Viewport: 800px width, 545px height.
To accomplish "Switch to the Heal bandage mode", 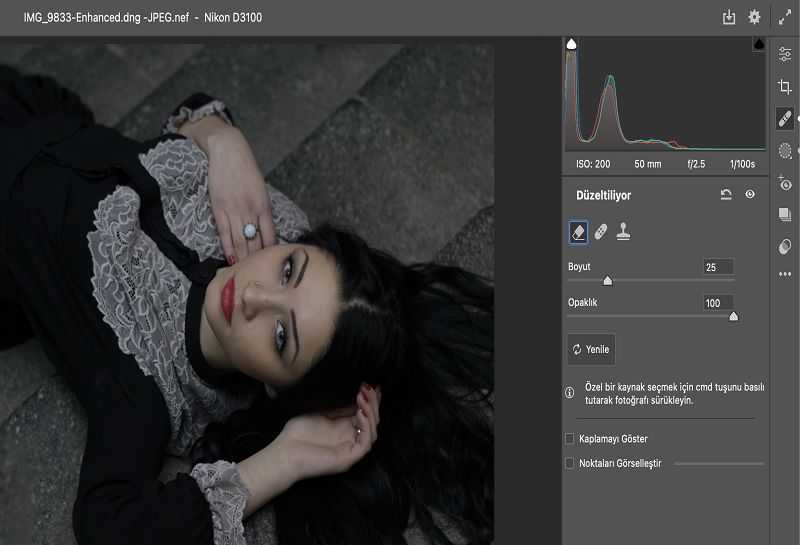I will (600, 232).
